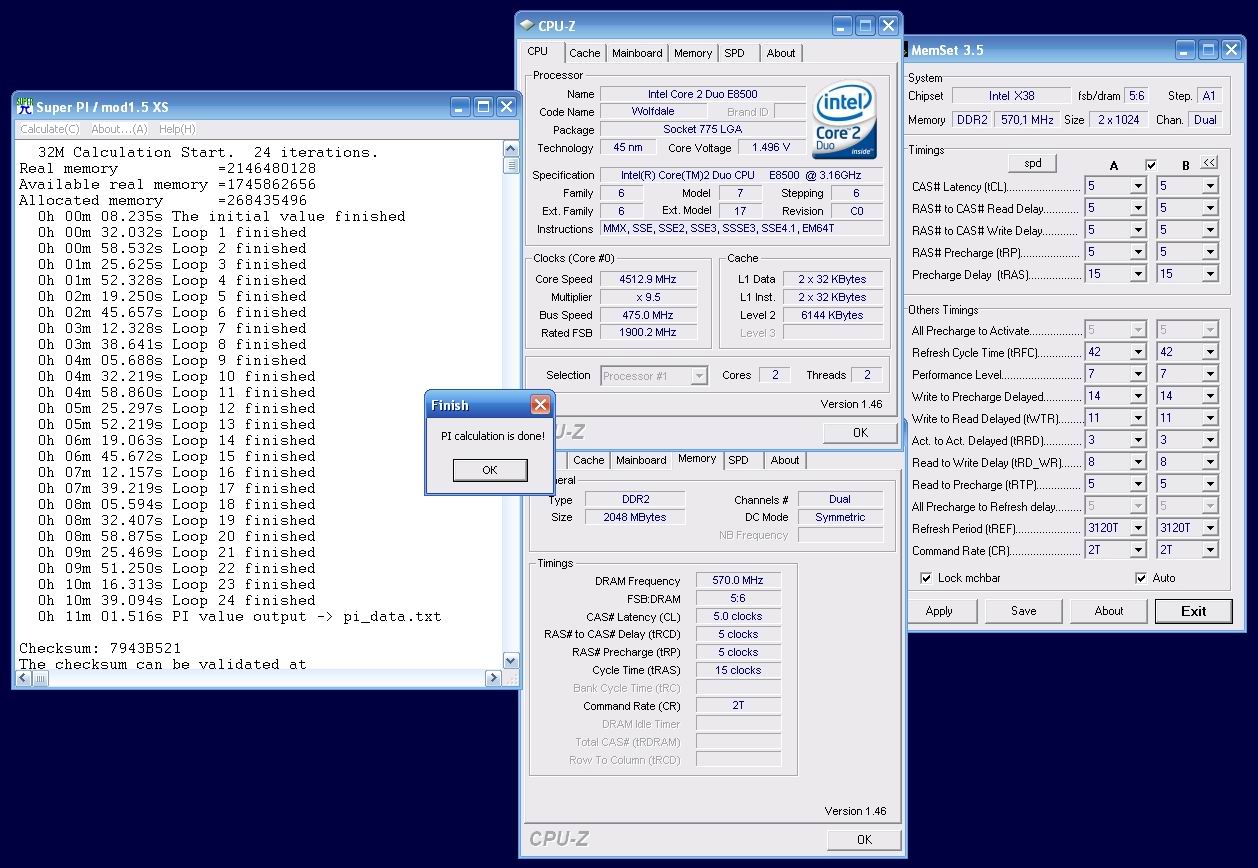
Task: Click the Save button in MemSet
Action: coord(1023,611)
